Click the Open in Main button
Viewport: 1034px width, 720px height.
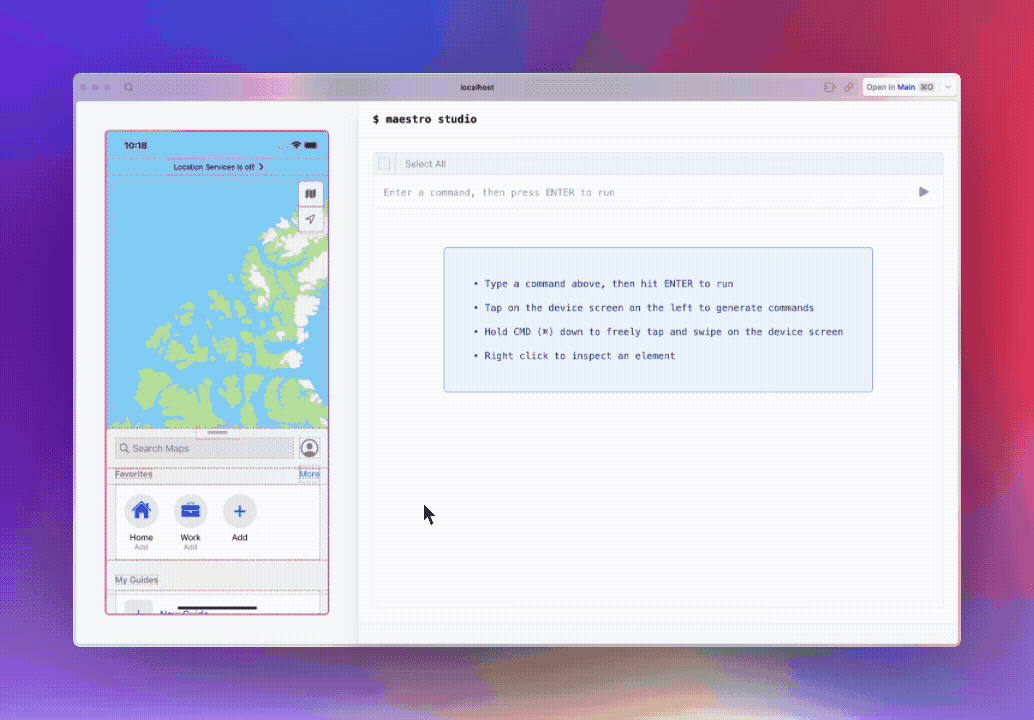click(x=900, y=87)
